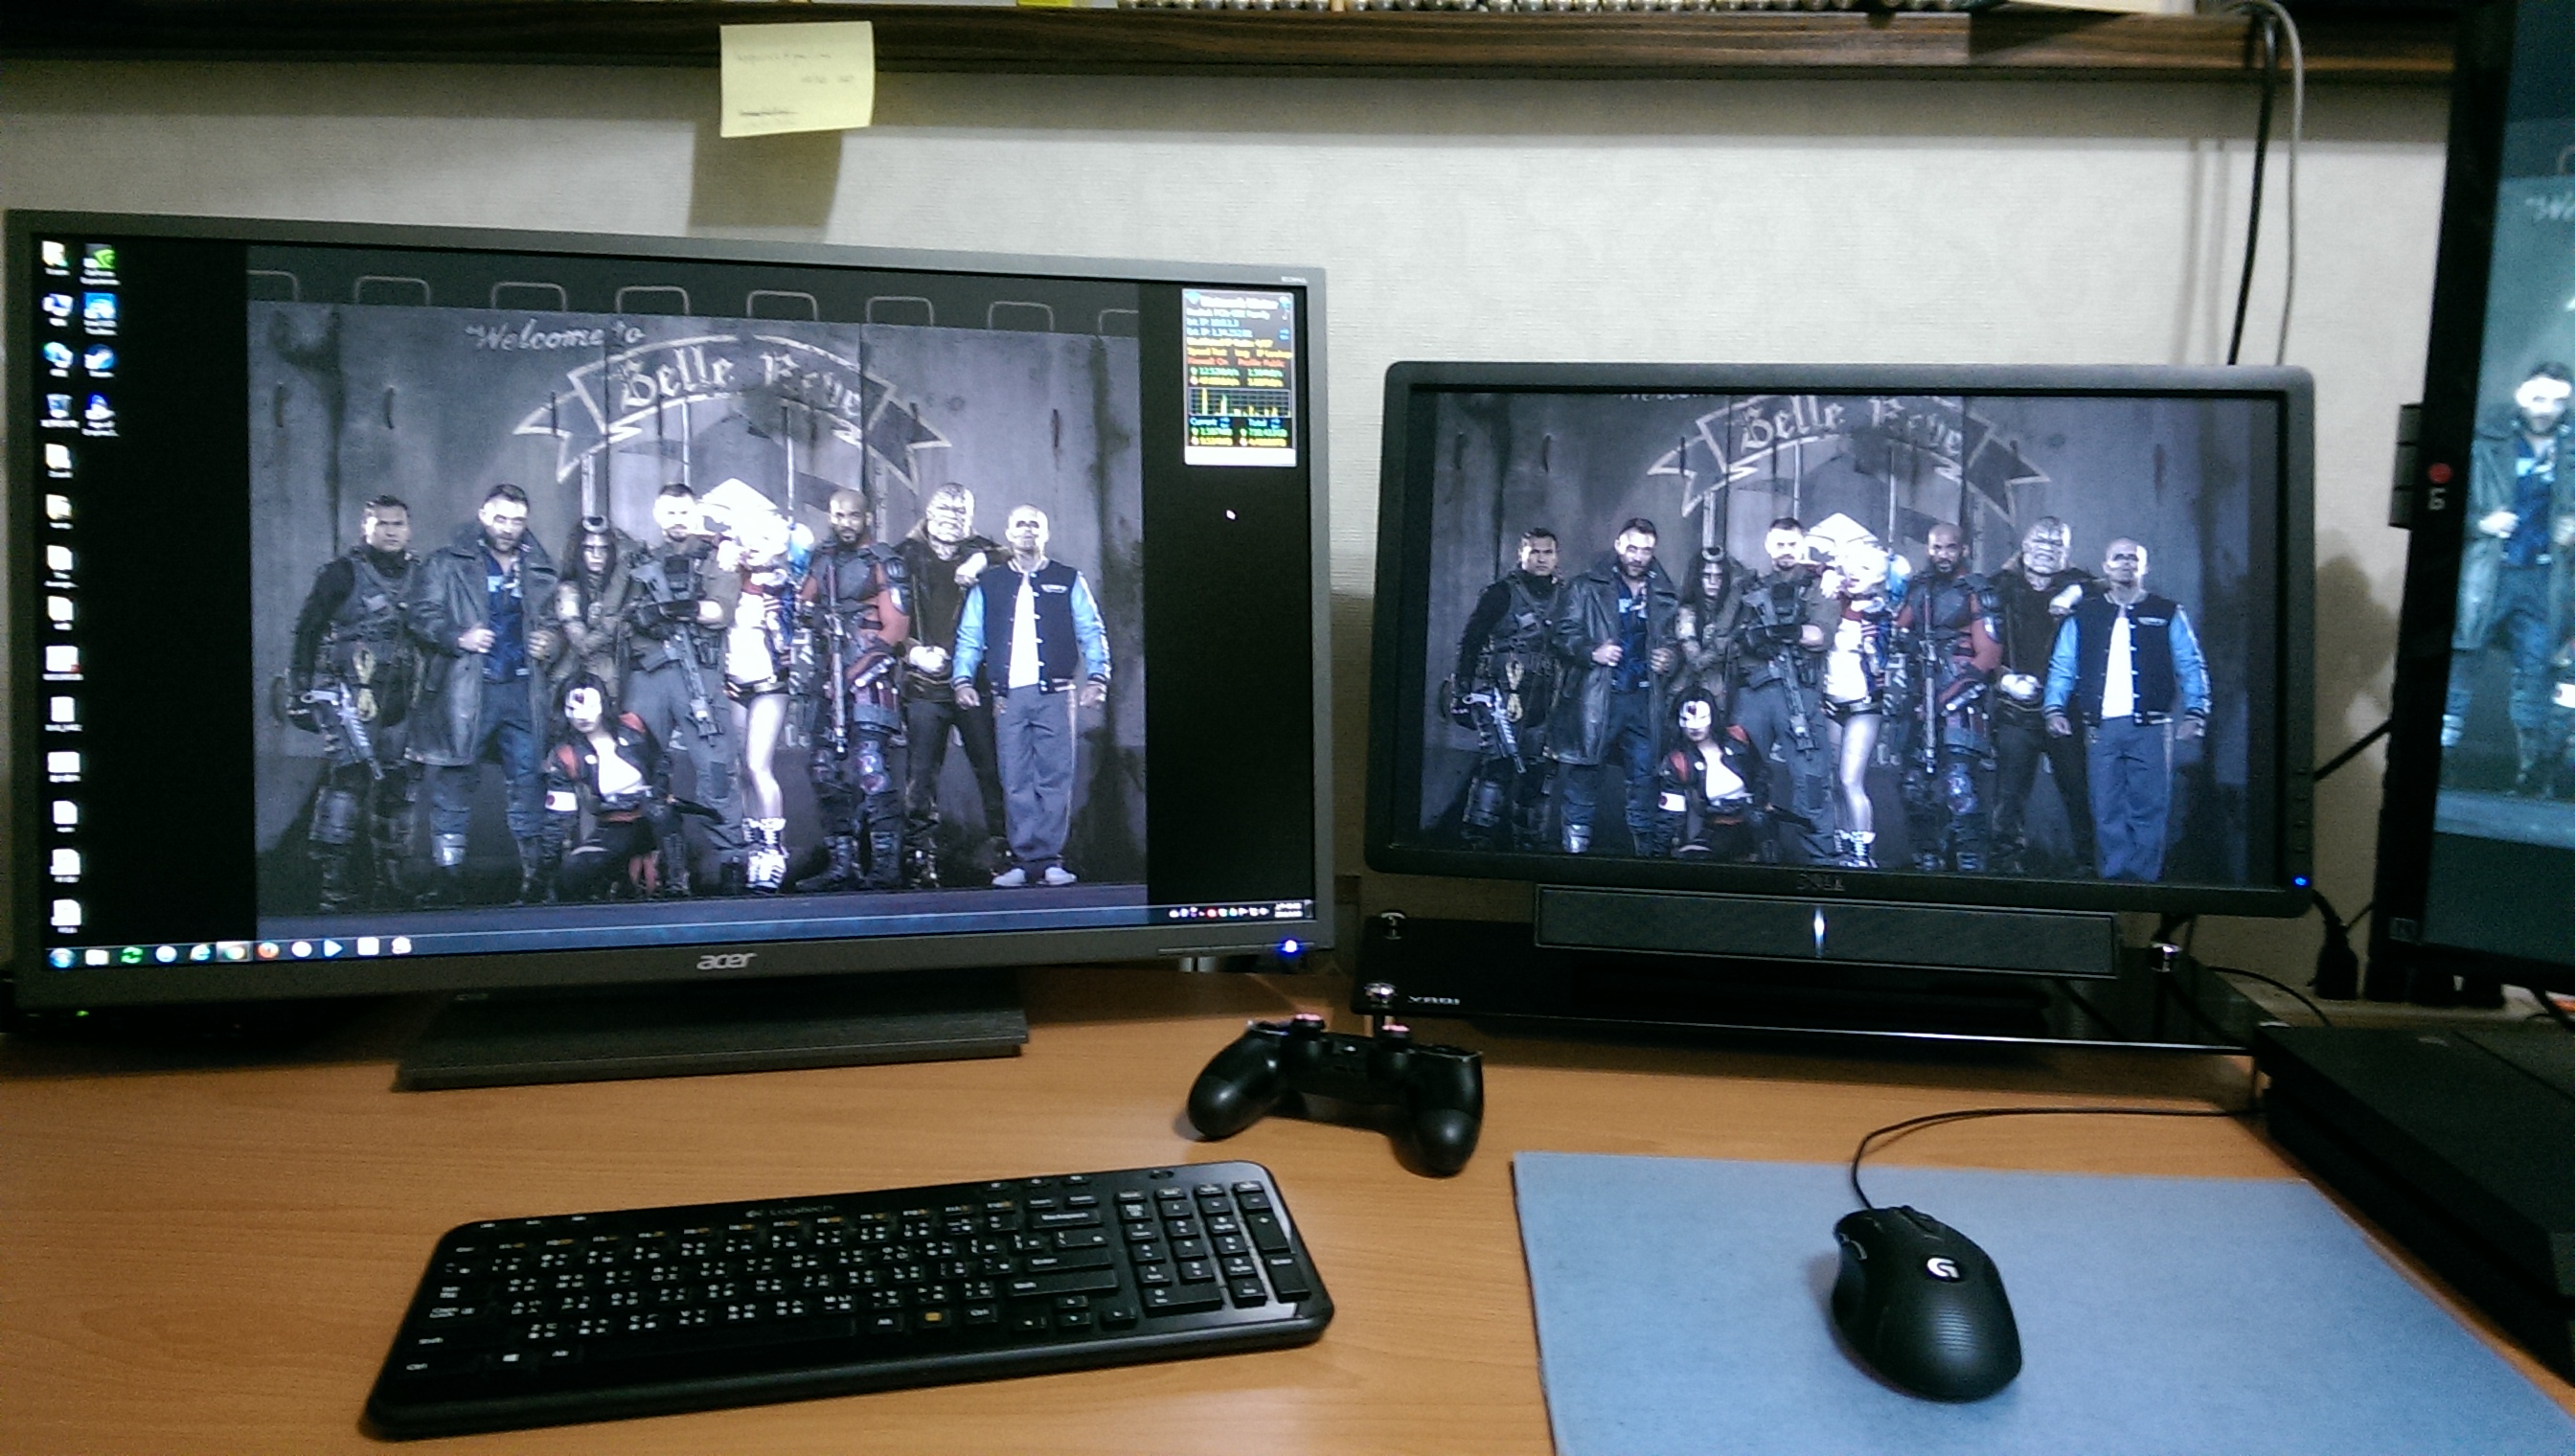Open the NVIDIA GeForce Experience desktop shortcut

(x=100, y=263)
